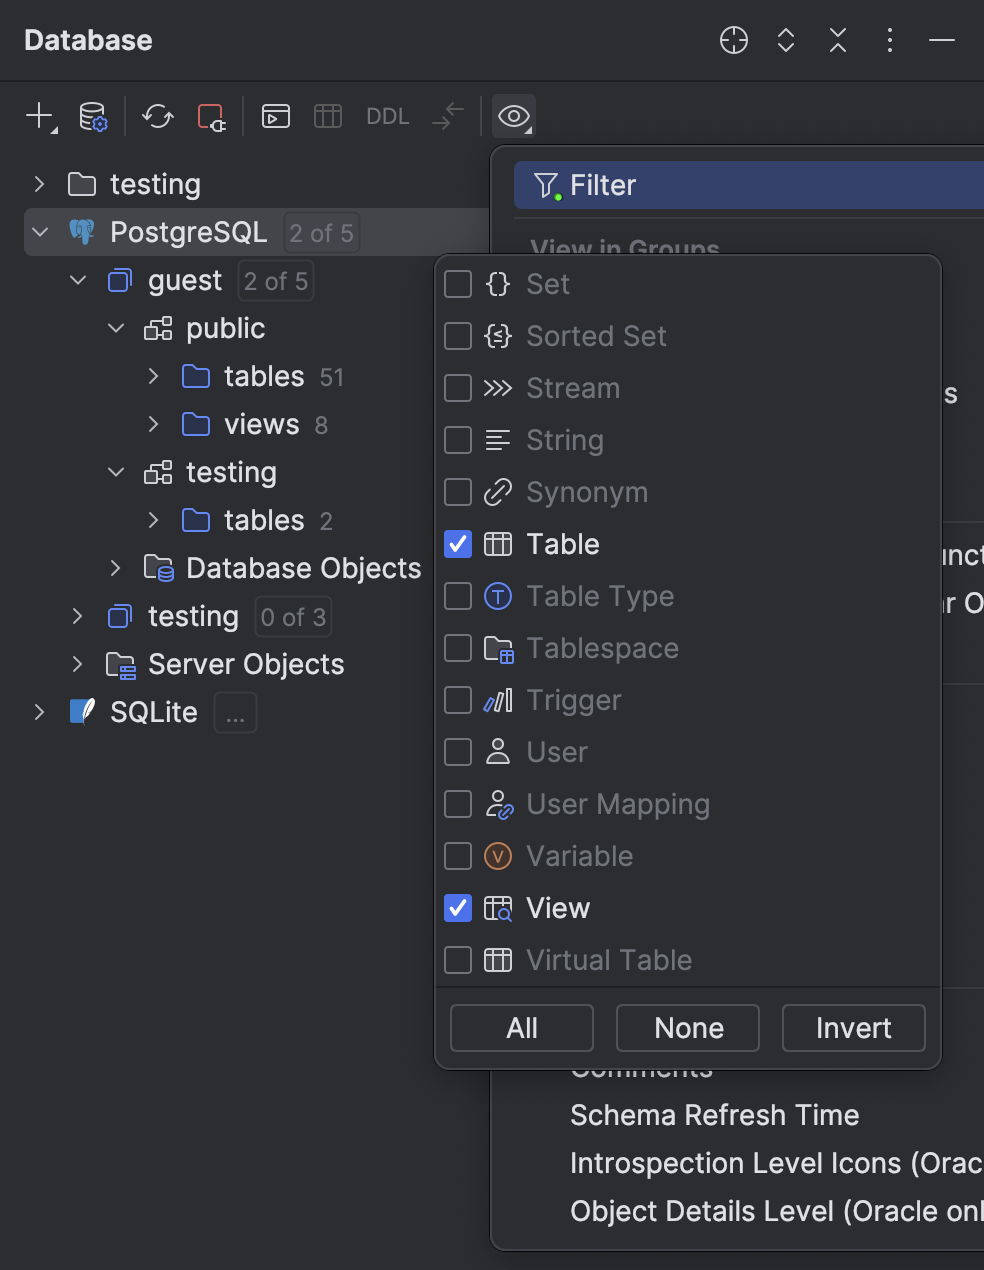
Task: Select the views node under public schema
Action: 259,424
